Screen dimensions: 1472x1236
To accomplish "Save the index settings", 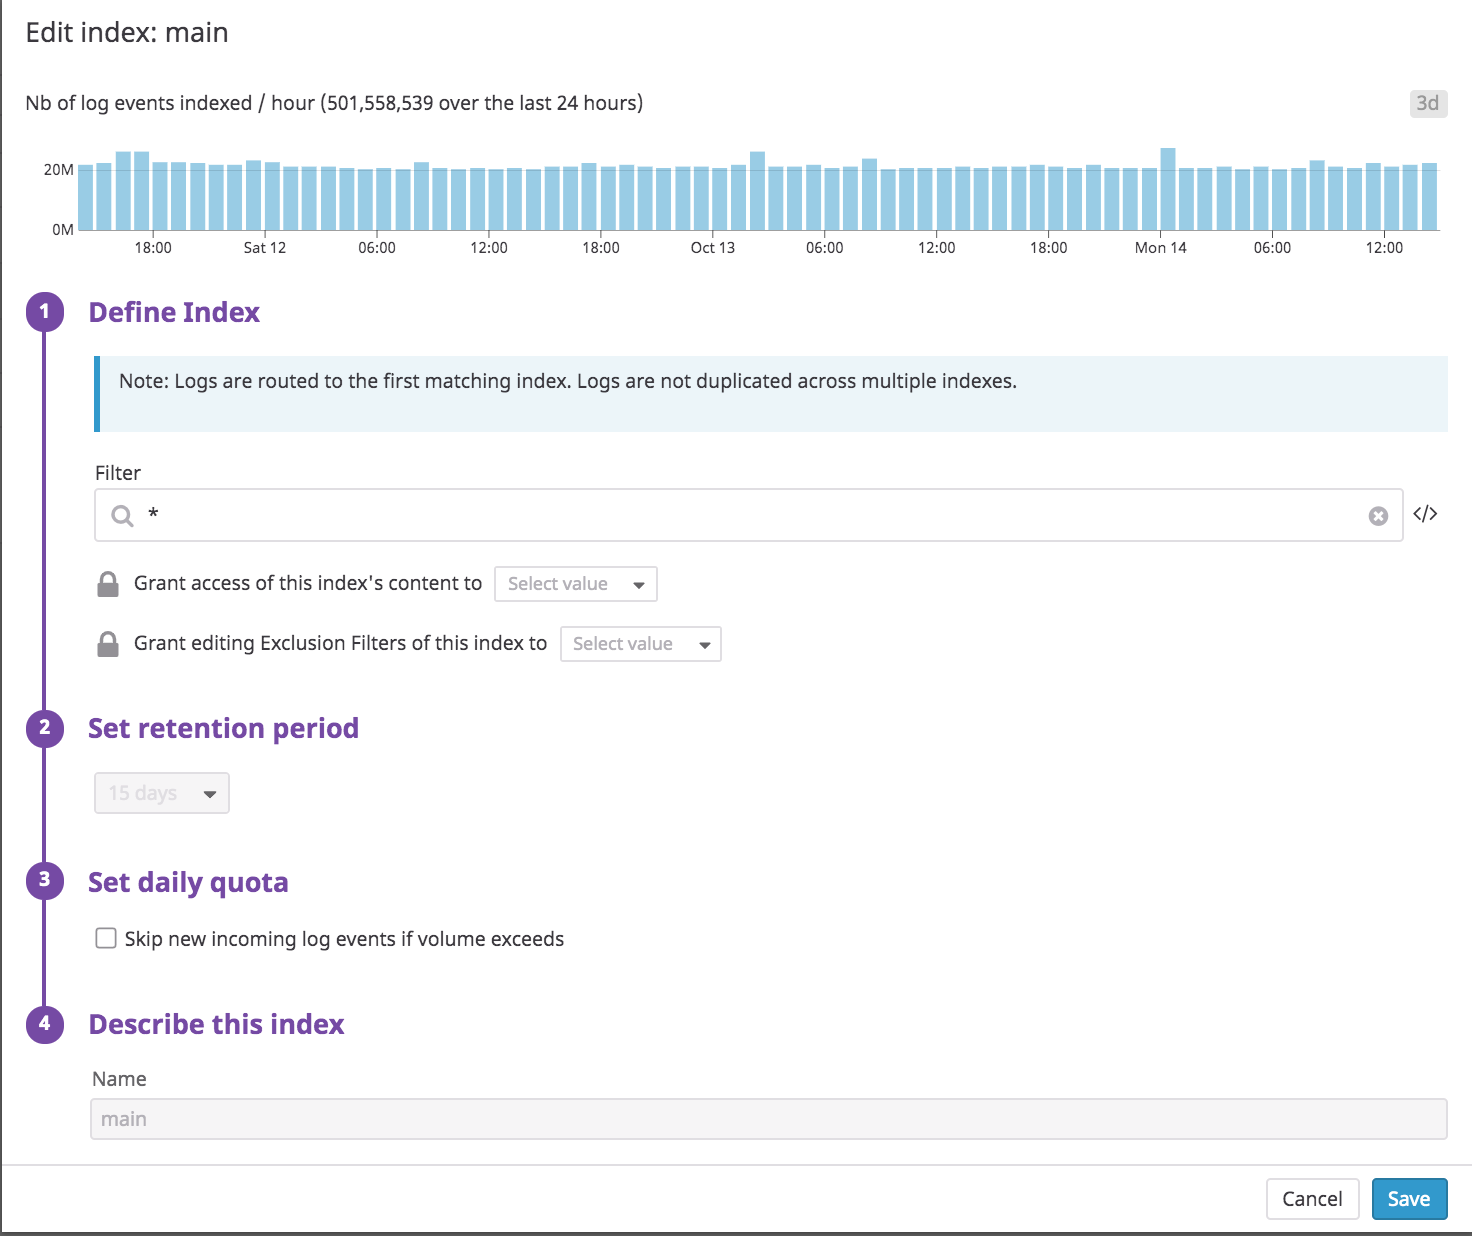I will [1409, 1199].
